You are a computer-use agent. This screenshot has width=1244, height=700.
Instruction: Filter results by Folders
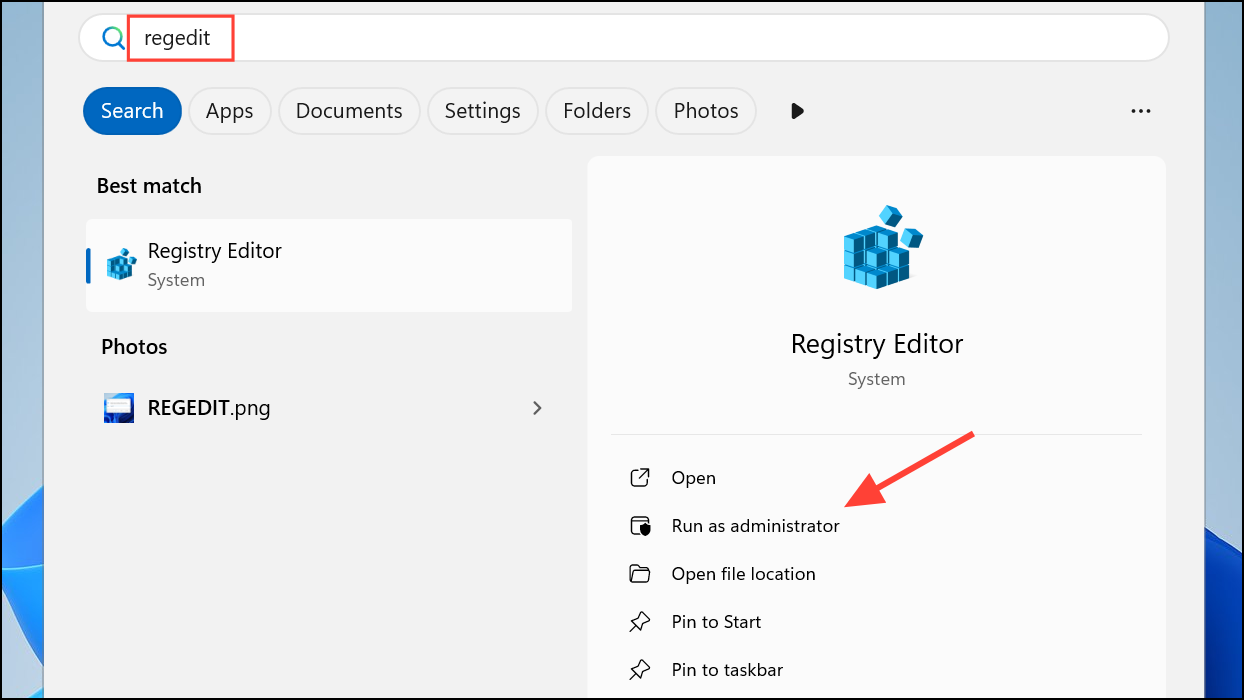(597, 111)
